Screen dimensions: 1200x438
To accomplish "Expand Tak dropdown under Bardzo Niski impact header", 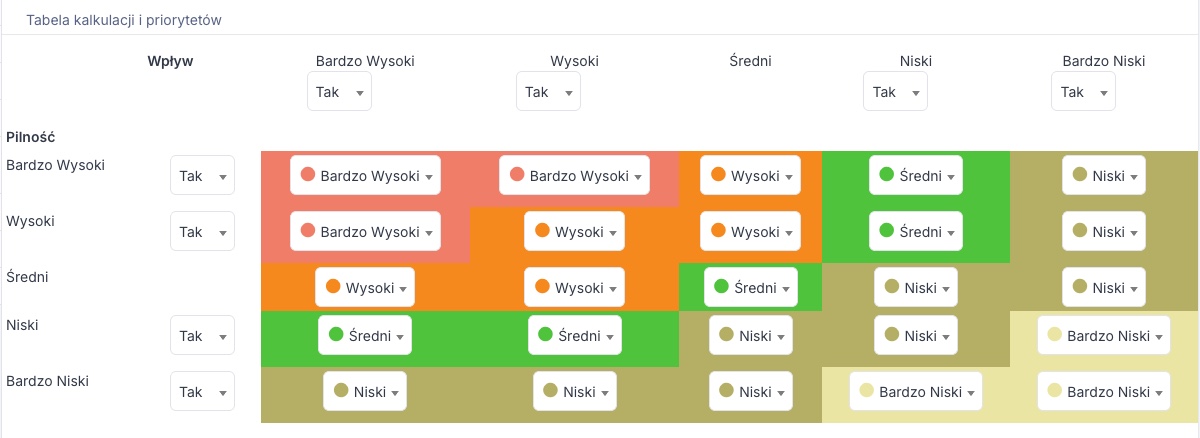I will [x=1083, y=92].
